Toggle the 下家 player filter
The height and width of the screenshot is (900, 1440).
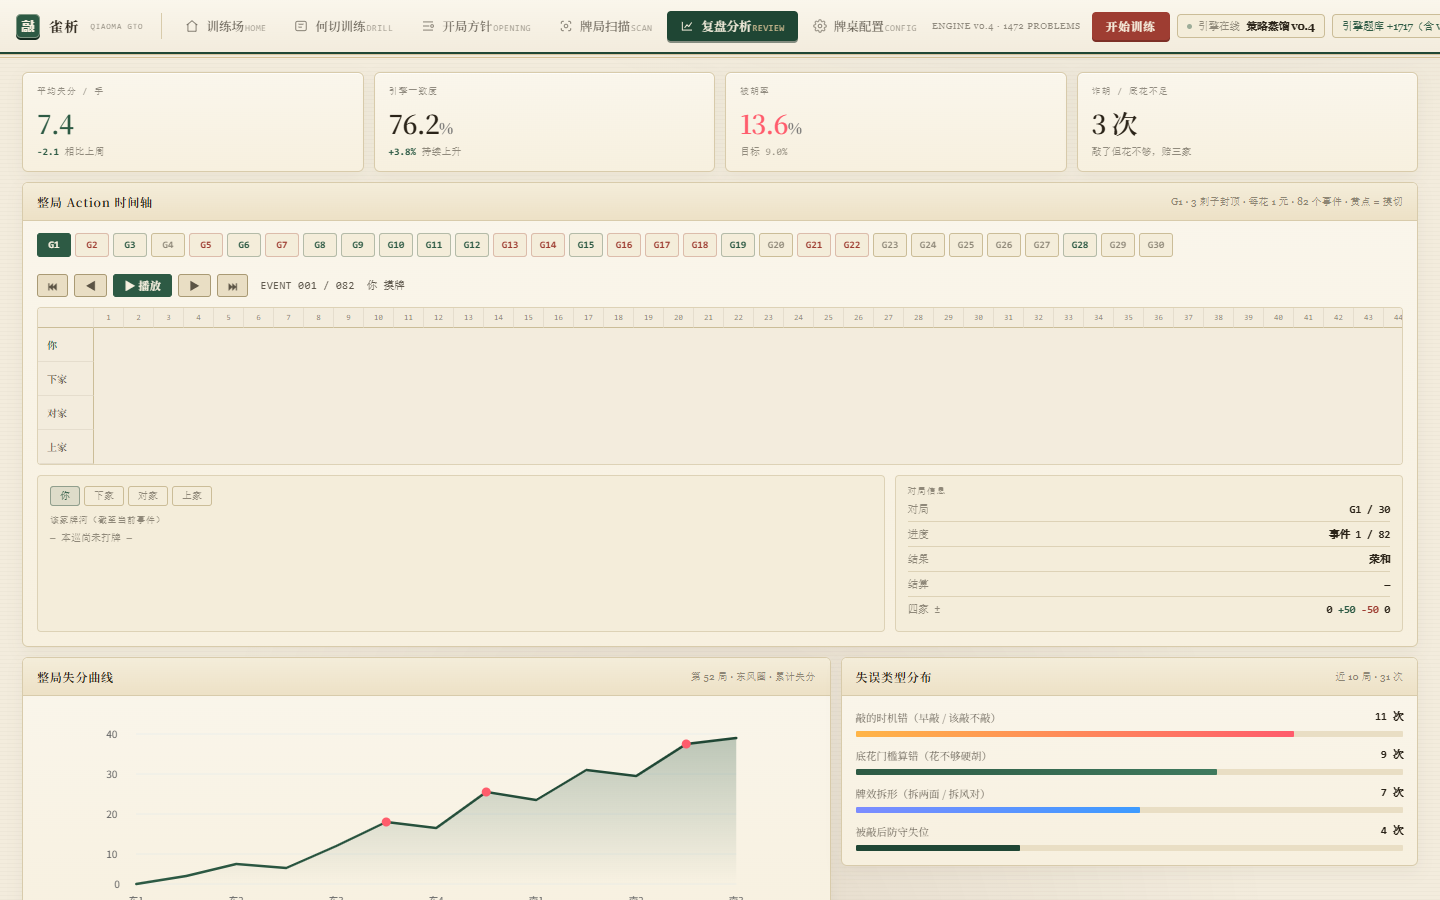coord(104,496)
